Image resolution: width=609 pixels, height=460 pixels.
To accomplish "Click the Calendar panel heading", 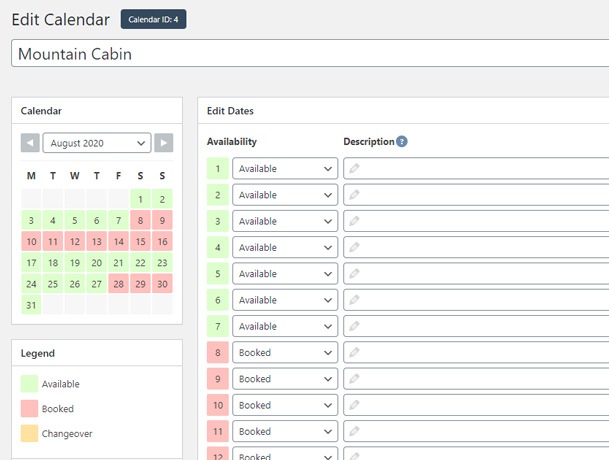I will [x=41, y=111].
